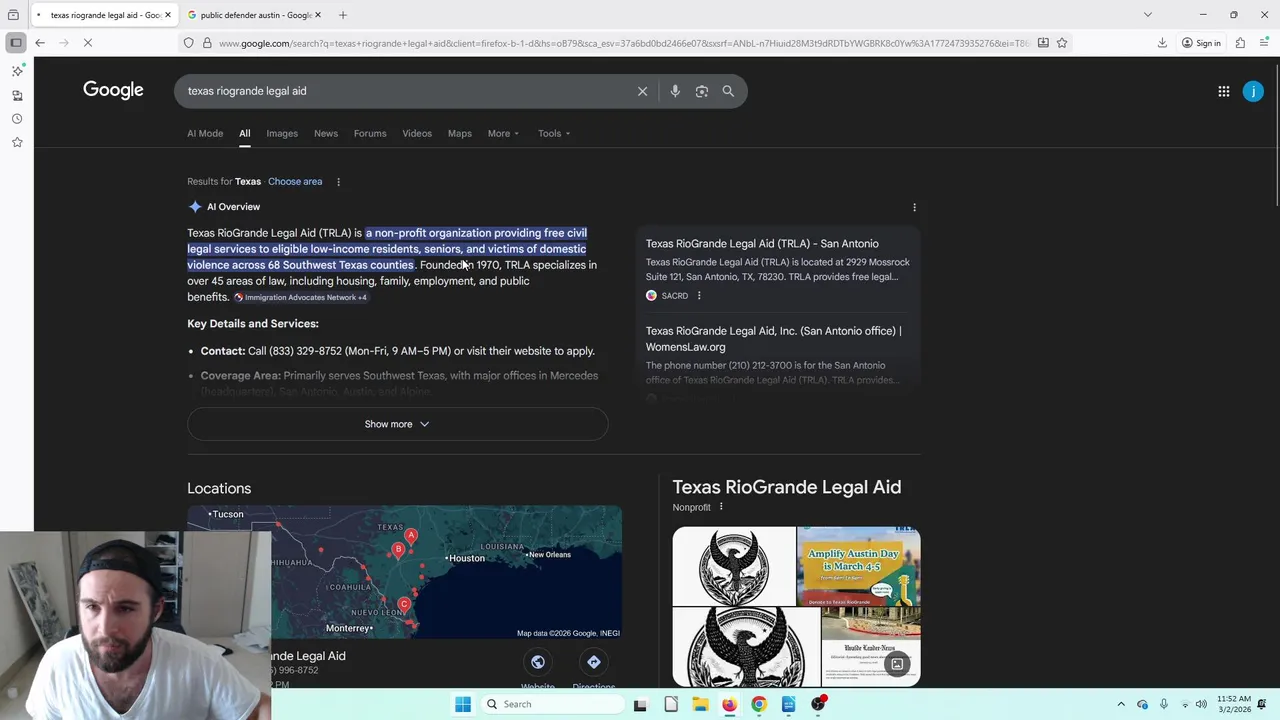Switch to public defender austin browser tab
The width and height of the screenshot is (1280, 720).
pyautogui.click(x=255, y=15)
